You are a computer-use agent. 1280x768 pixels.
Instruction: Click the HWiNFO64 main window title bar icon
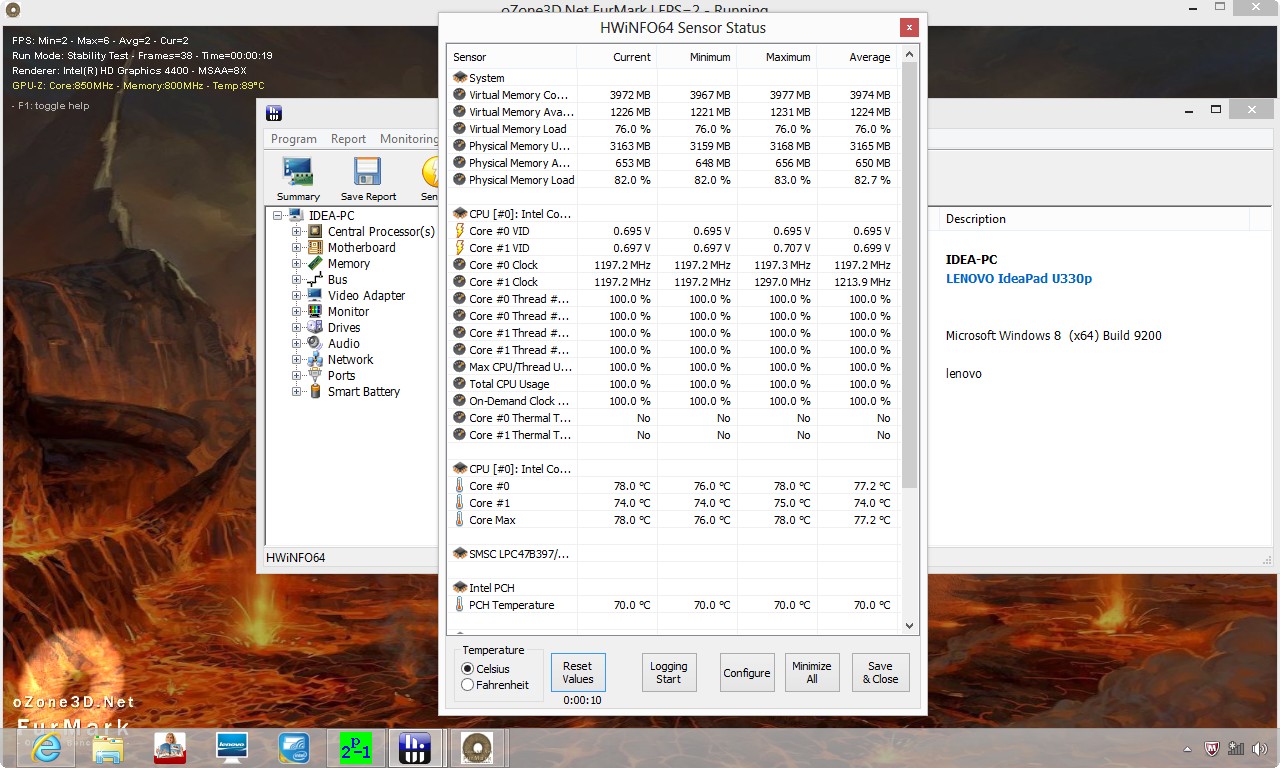pyautogui.click(x=274, y=113)
